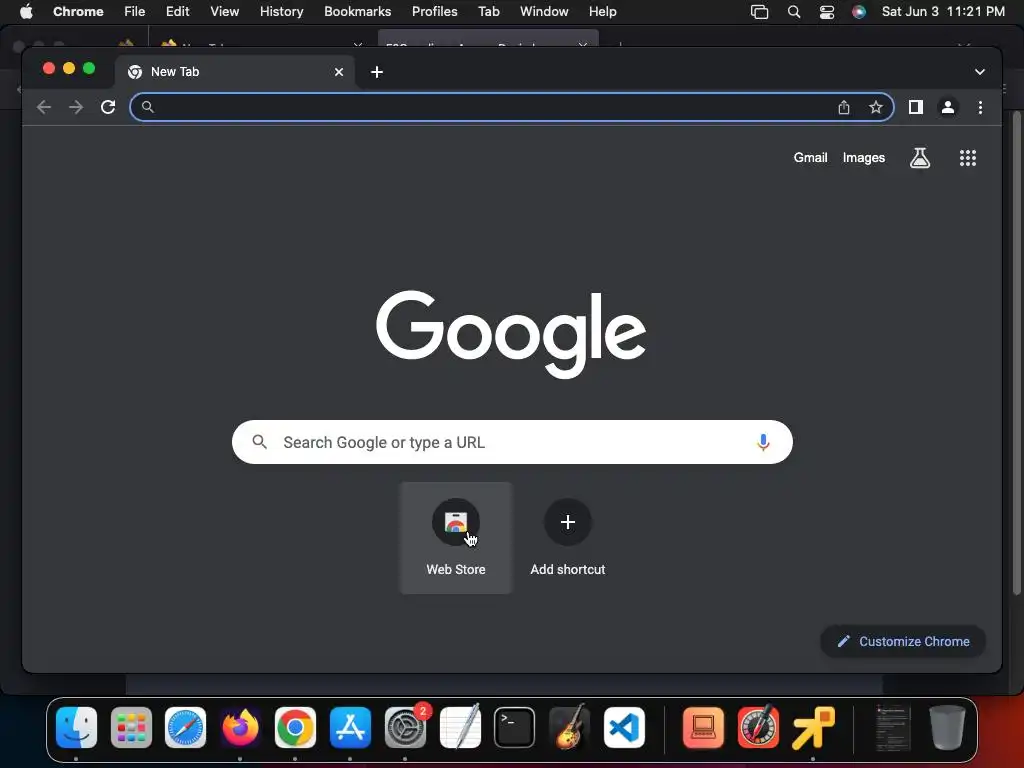1024x768 pixels.
Task: Click the screen mirroring menu bar icon
Action: (759, 11)
